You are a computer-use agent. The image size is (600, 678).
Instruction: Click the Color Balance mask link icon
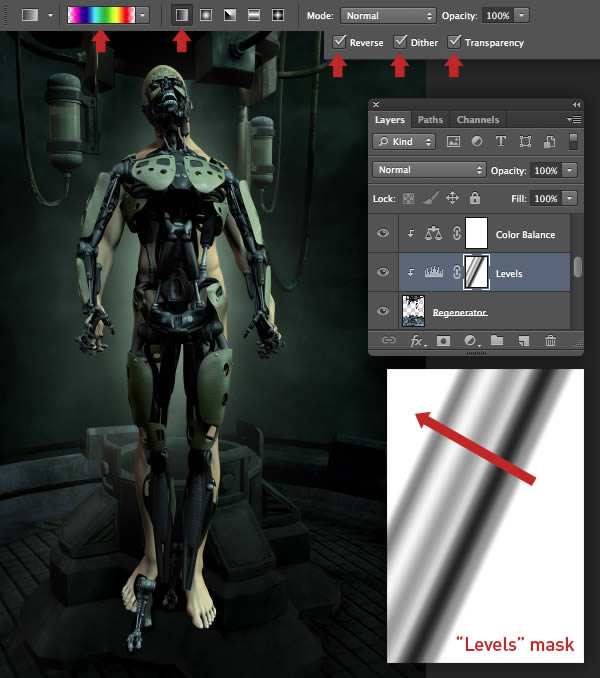456,233
